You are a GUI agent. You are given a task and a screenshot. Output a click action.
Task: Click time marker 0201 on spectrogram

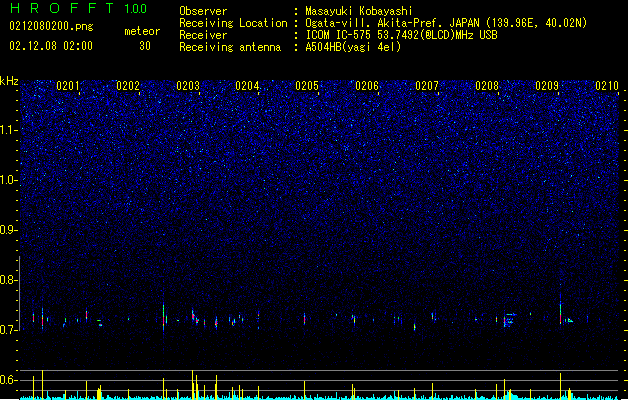68,86
